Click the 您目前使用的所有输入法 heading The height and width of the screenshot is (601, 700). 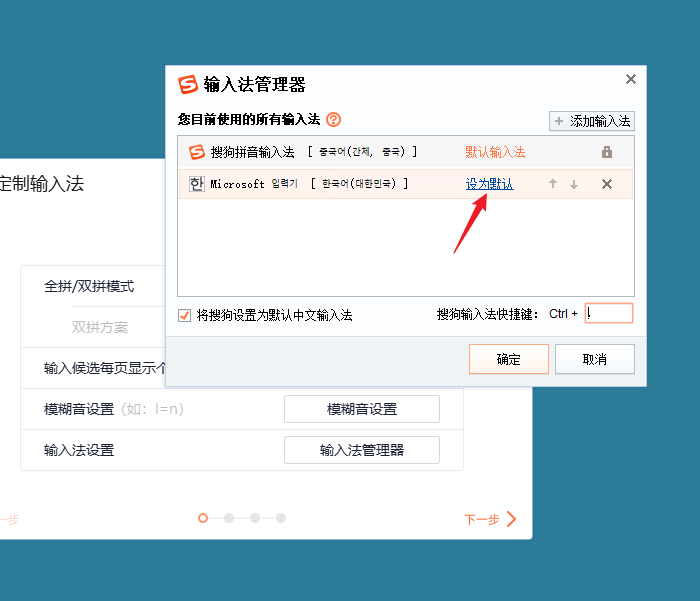tap(249, 119)
